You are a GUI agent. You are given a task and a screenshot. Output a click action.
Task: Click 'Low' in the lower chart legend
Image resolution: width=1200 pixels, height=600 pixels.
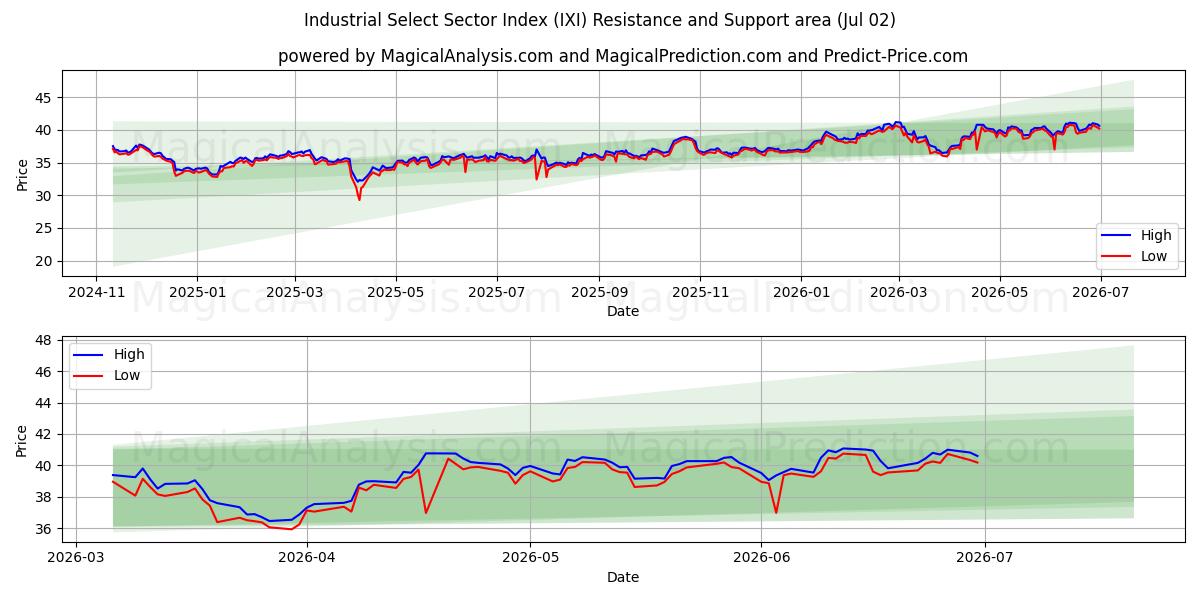pos(127,375)
